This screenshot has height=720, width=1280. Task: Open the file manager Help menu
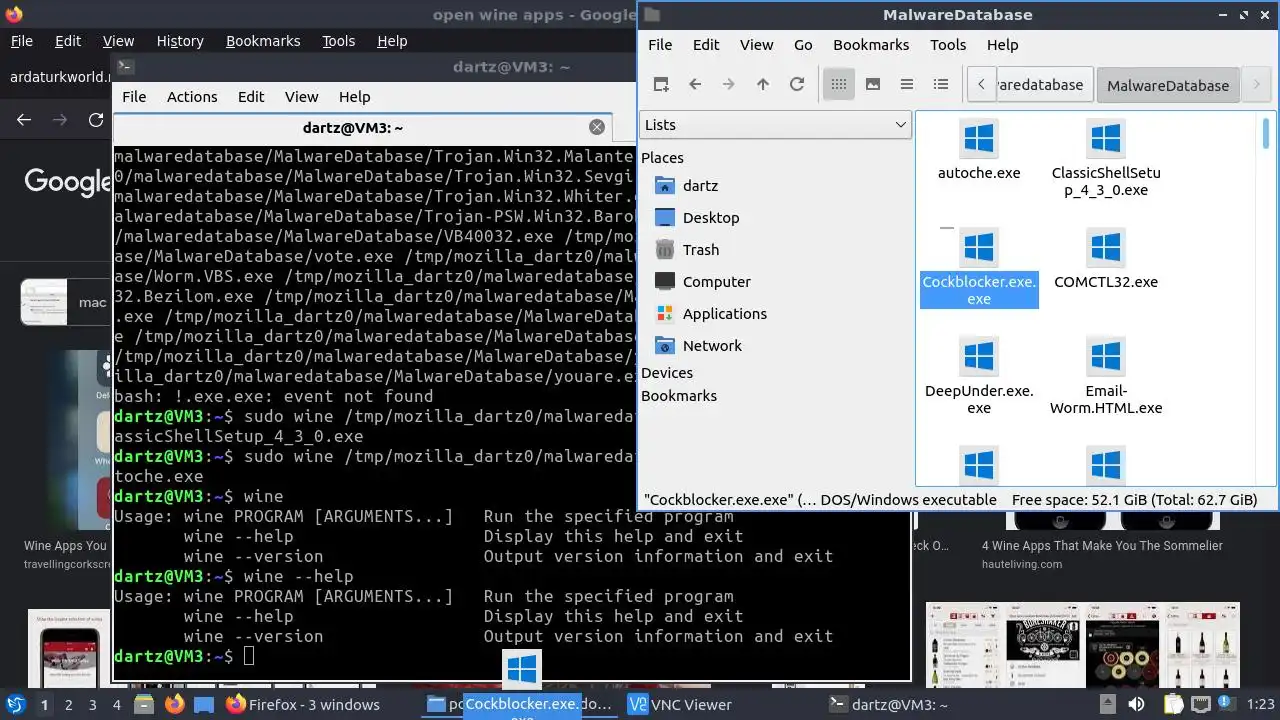coord(1002,45)
